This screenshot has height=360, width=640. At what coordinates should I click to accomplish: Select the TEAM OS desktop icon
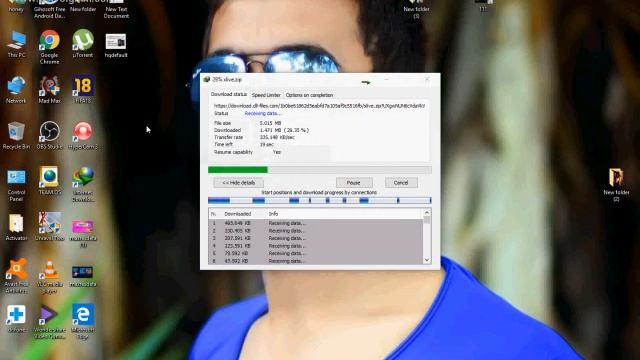point(49,181)
